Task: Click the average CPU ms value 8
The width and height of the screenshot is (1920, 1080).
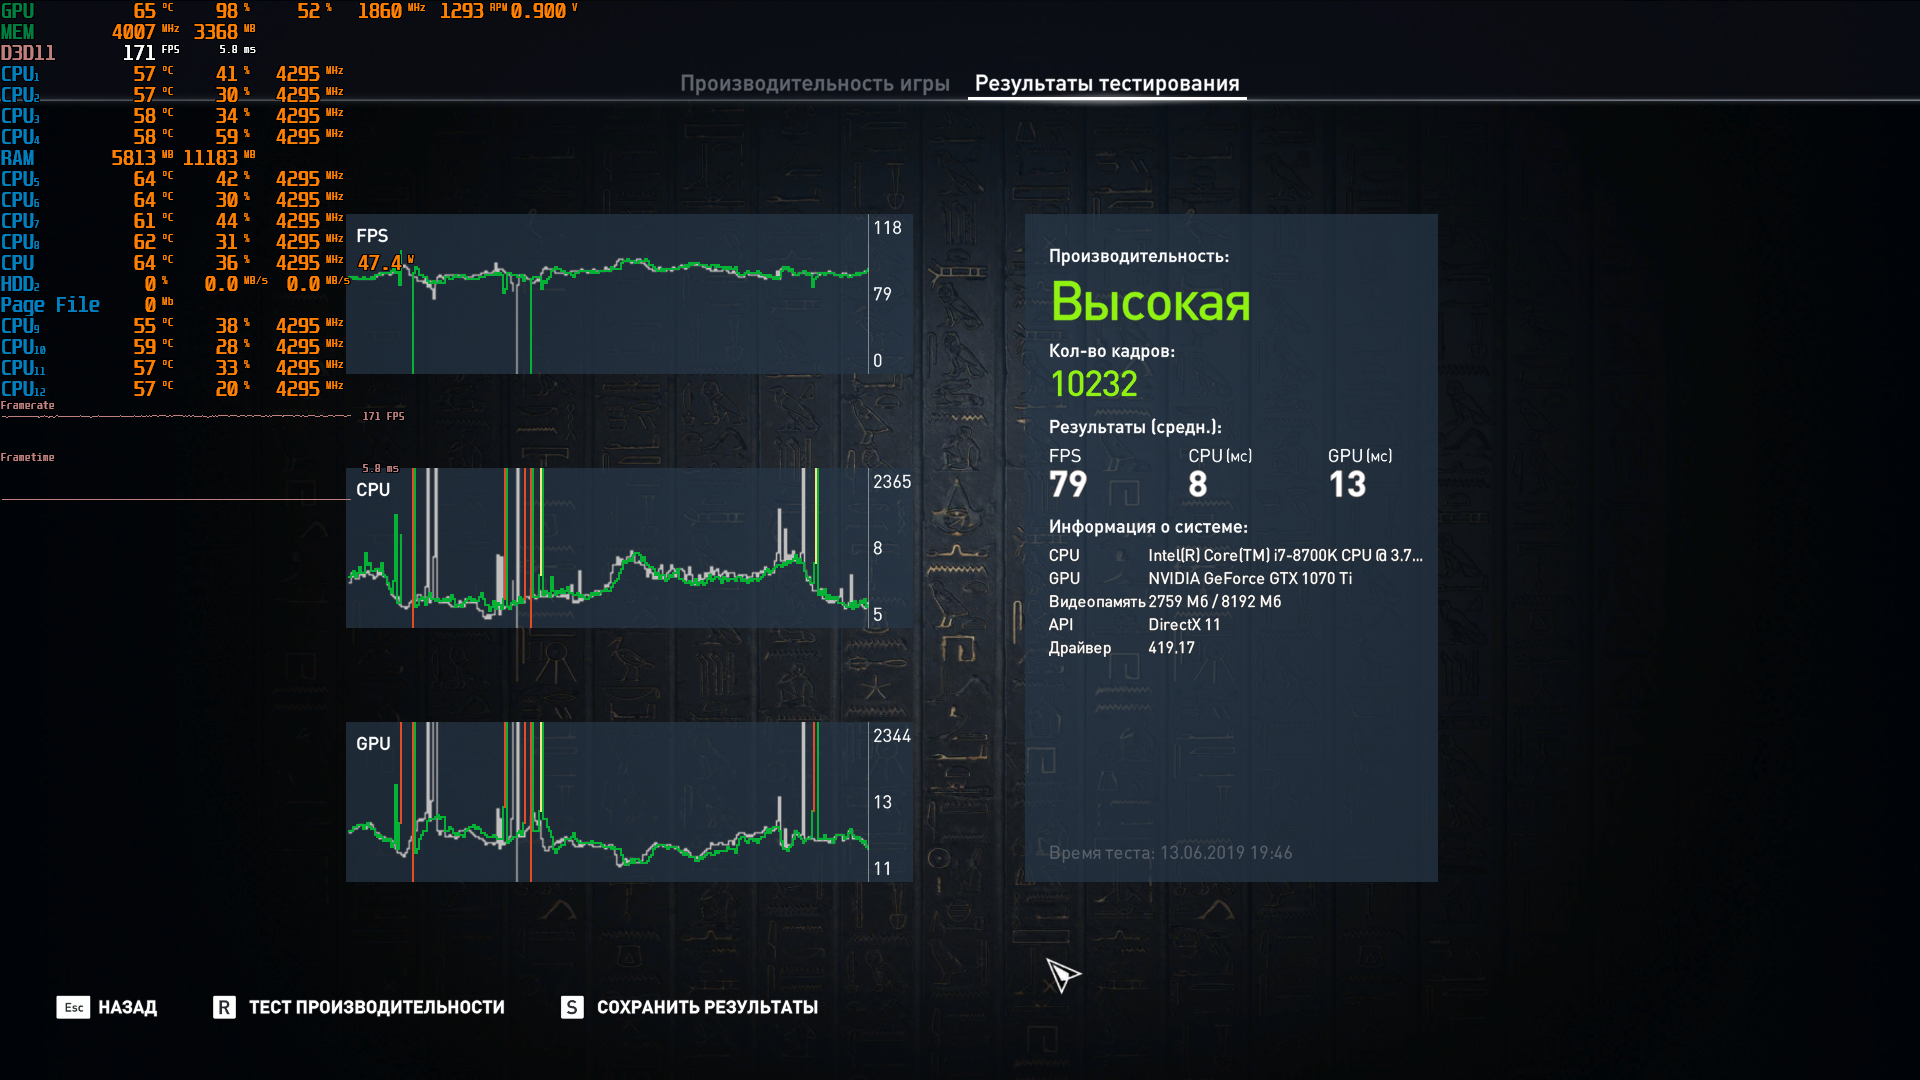Action: (x=1197, y=485)
